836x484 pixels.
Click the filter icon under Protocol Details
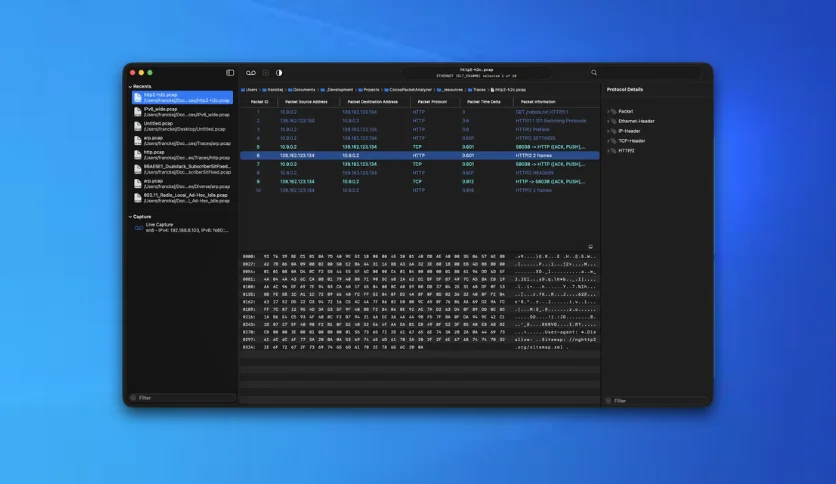tap(608, 400)
